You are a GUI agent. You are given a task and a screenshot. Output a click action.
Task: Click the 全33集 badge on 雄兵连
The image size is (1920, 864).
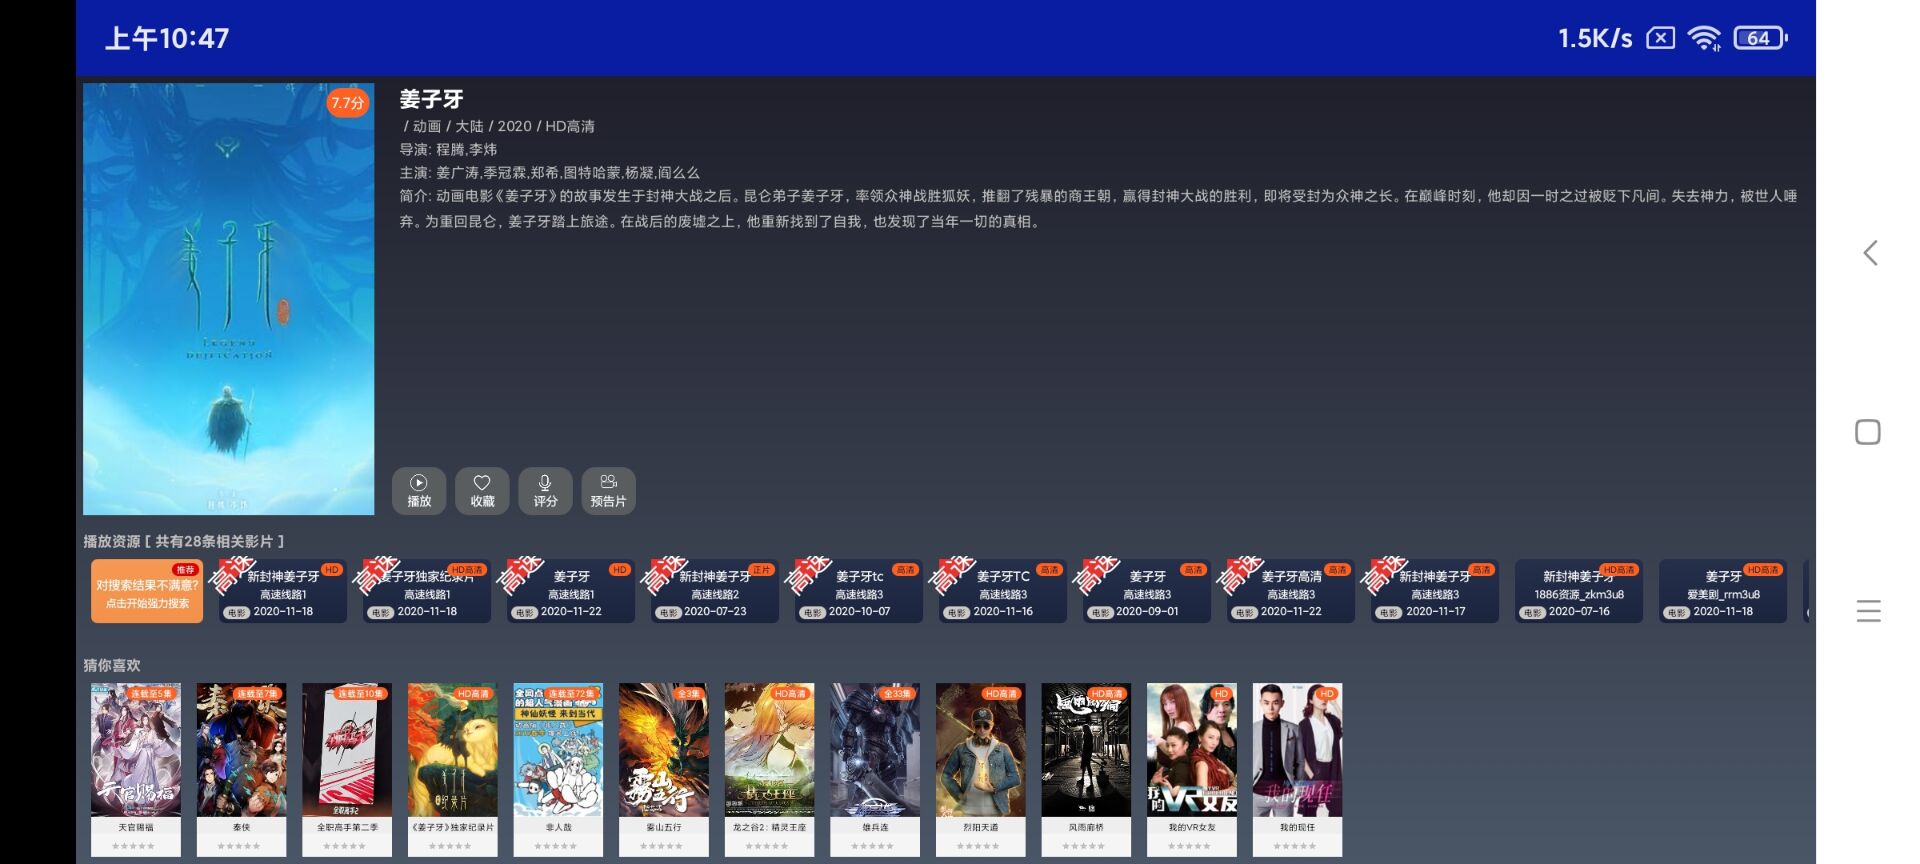(896, 693)
